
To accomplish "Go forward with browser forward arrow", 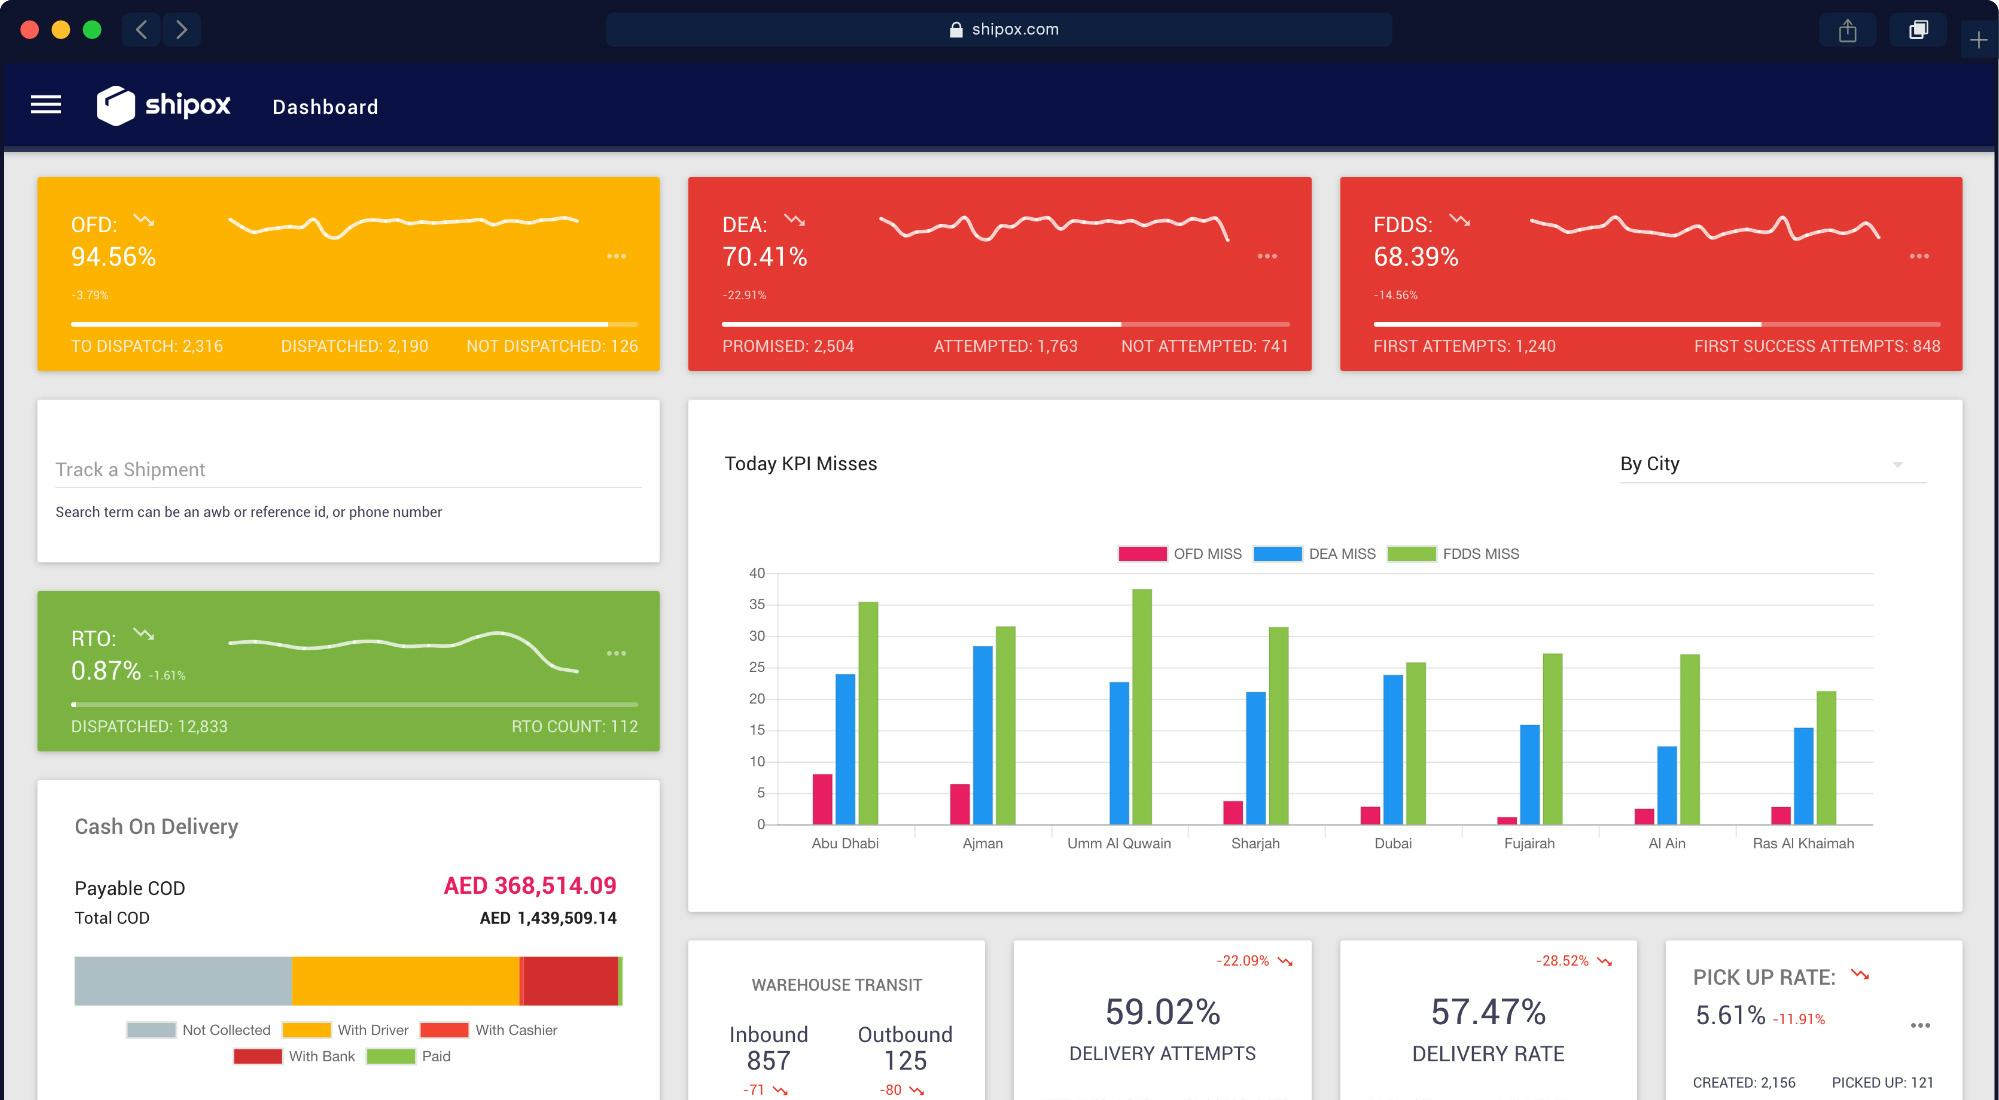I will pyautogui.click(x=181, y=30).
